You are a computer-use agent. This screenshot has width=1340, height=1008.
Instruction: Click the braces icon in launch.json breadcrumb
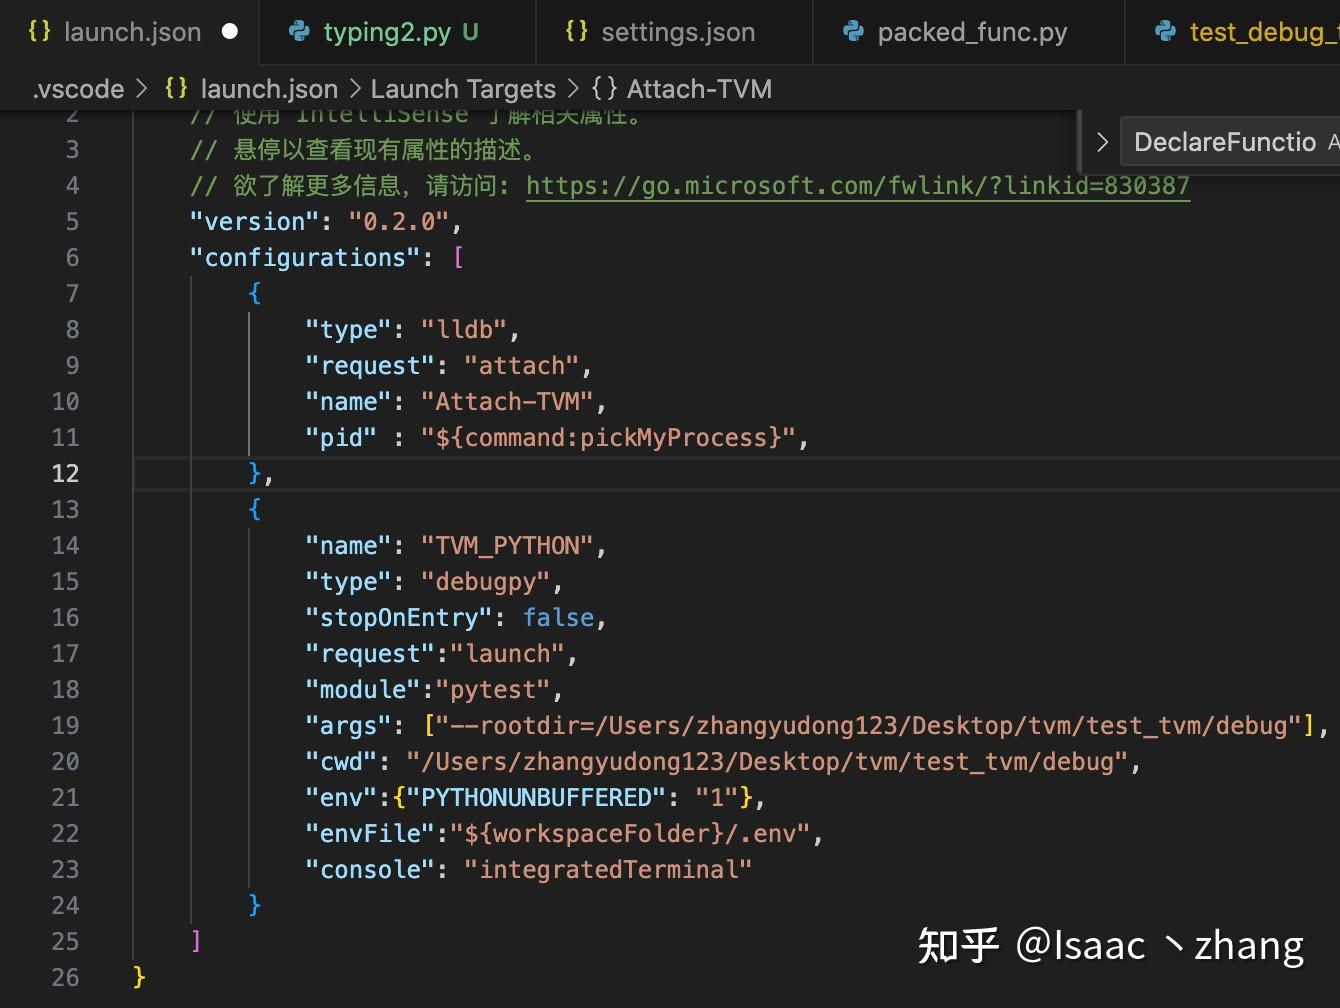(x=176, y=88)
